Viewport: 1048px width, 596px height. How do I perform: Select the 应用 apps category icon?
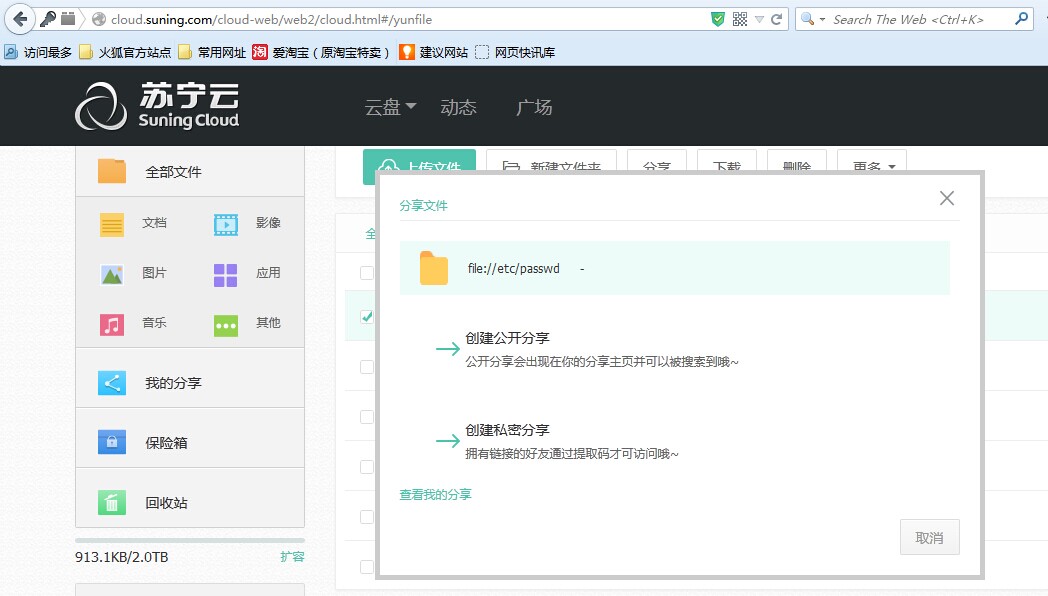click(x=225, y=275)
